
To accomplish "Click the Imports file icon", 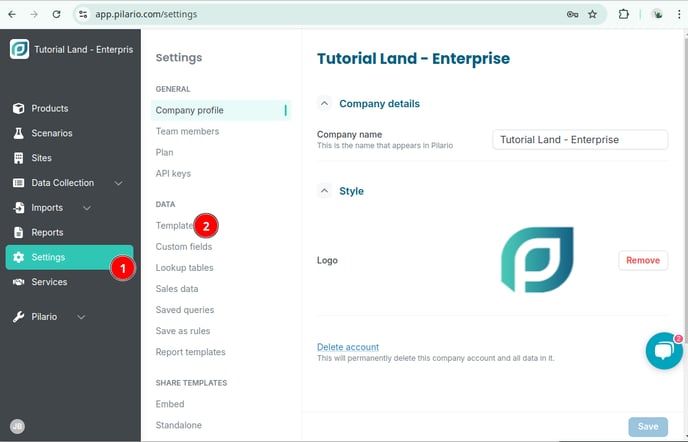I will pyautogui.click(x=18, y=208).
